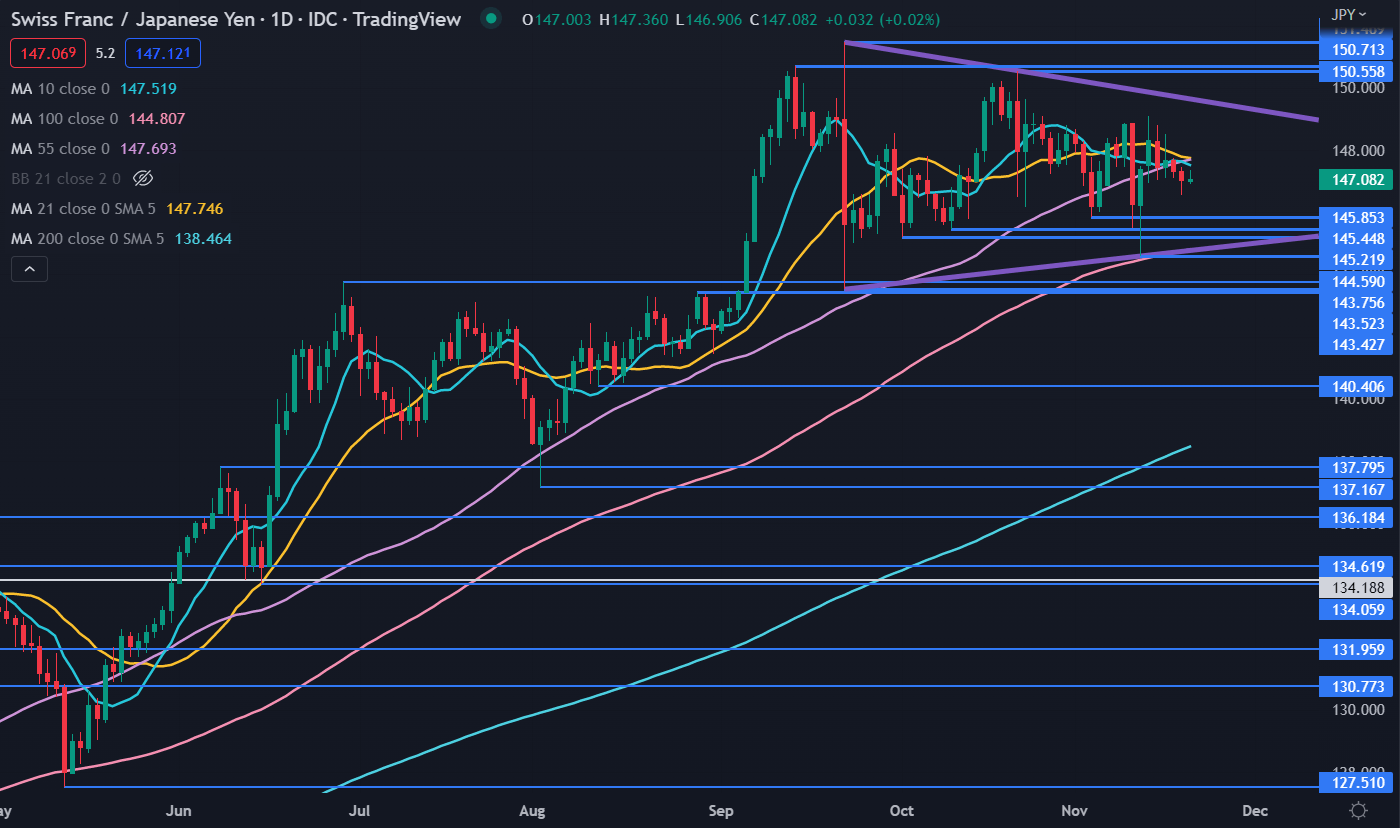
Task: Click the blue buy price 147.121 button
Action: [x=163, y=53]
